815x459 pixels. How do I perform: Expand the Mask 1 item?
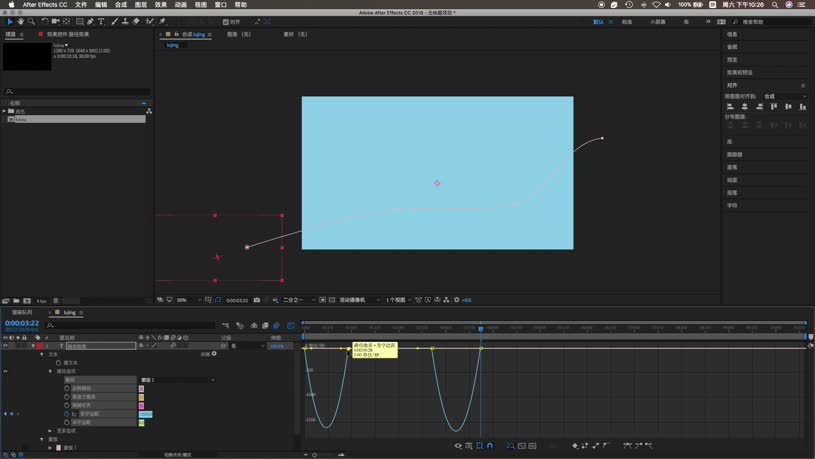[x=50, y=448]
